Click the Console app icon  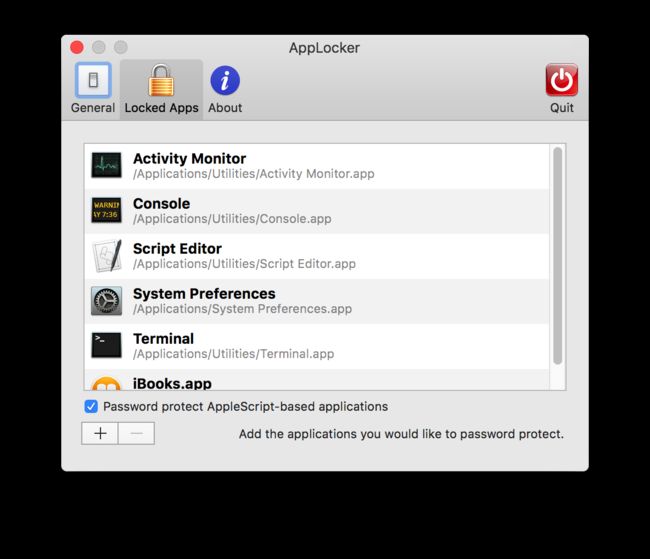pyautogui.click(x=107, y=210)
